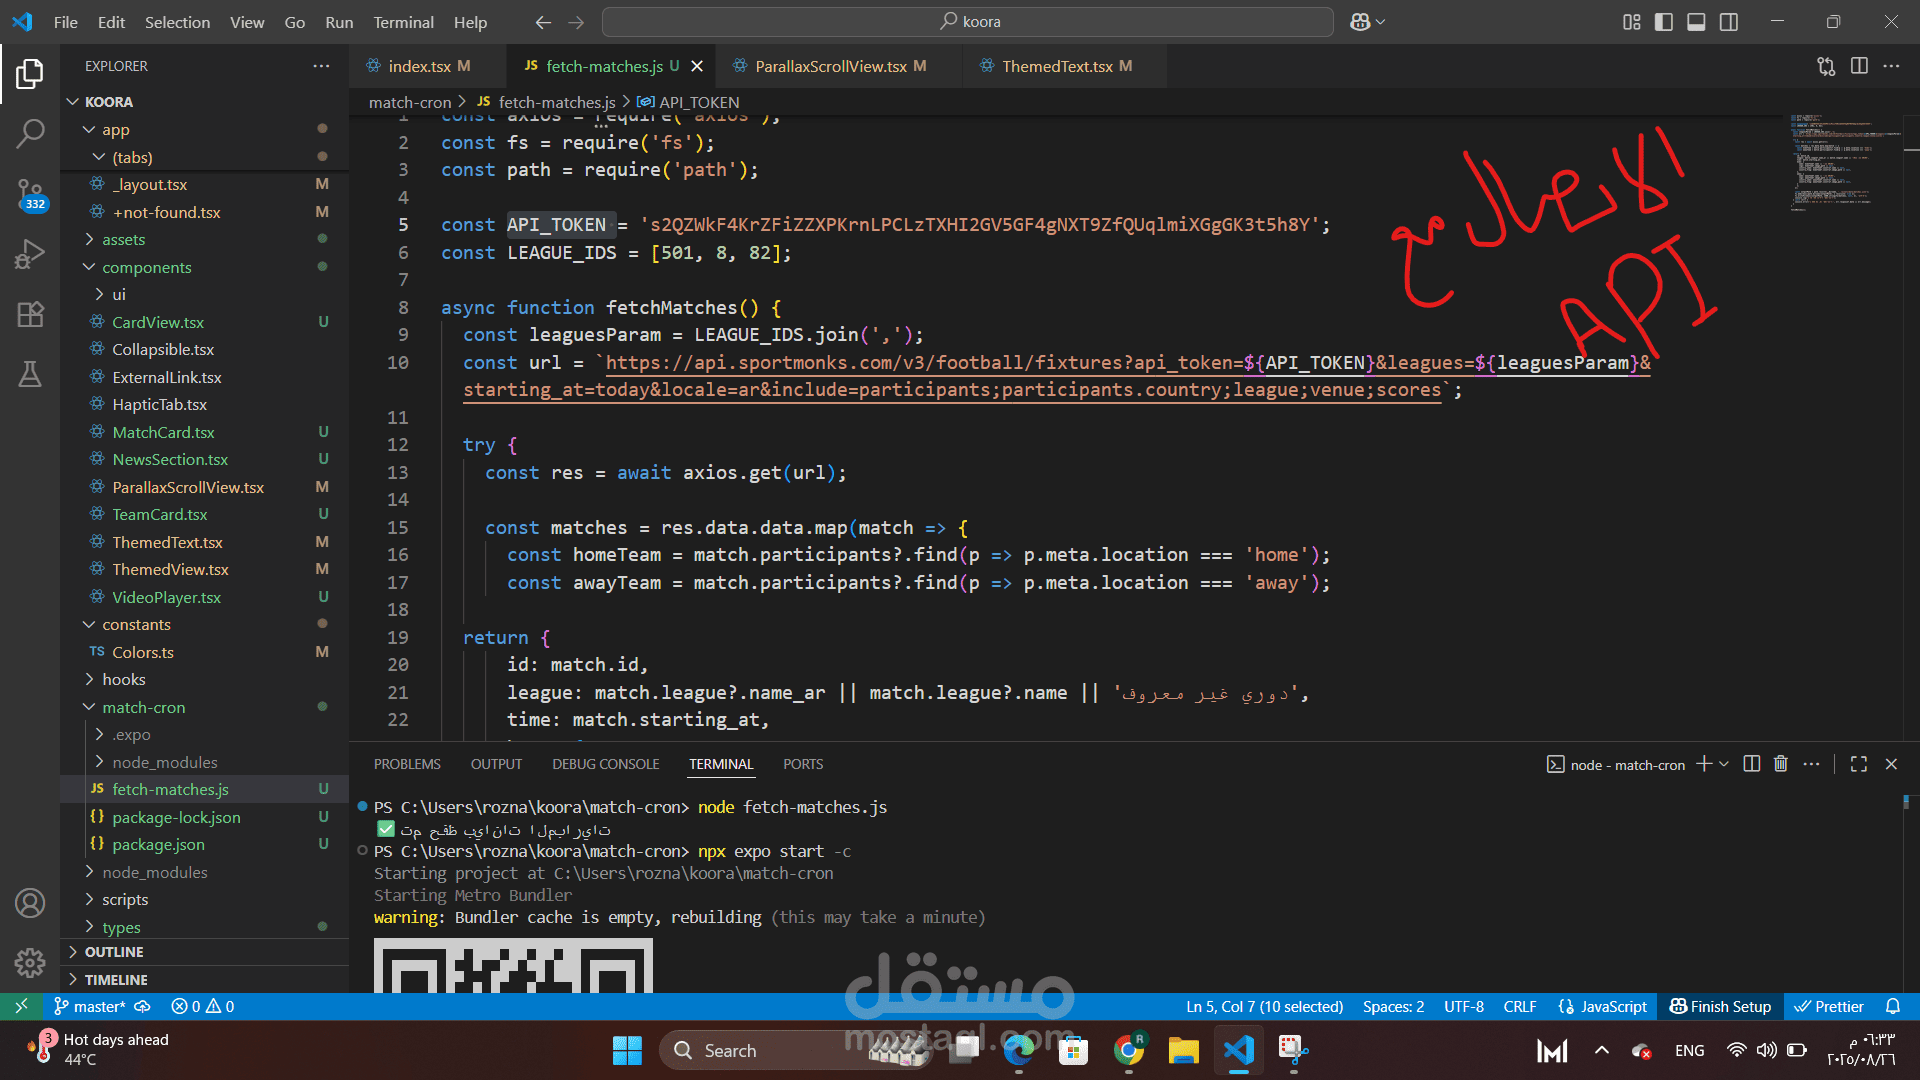
Task: Open the File menu
Action: [x=66, y=22]
